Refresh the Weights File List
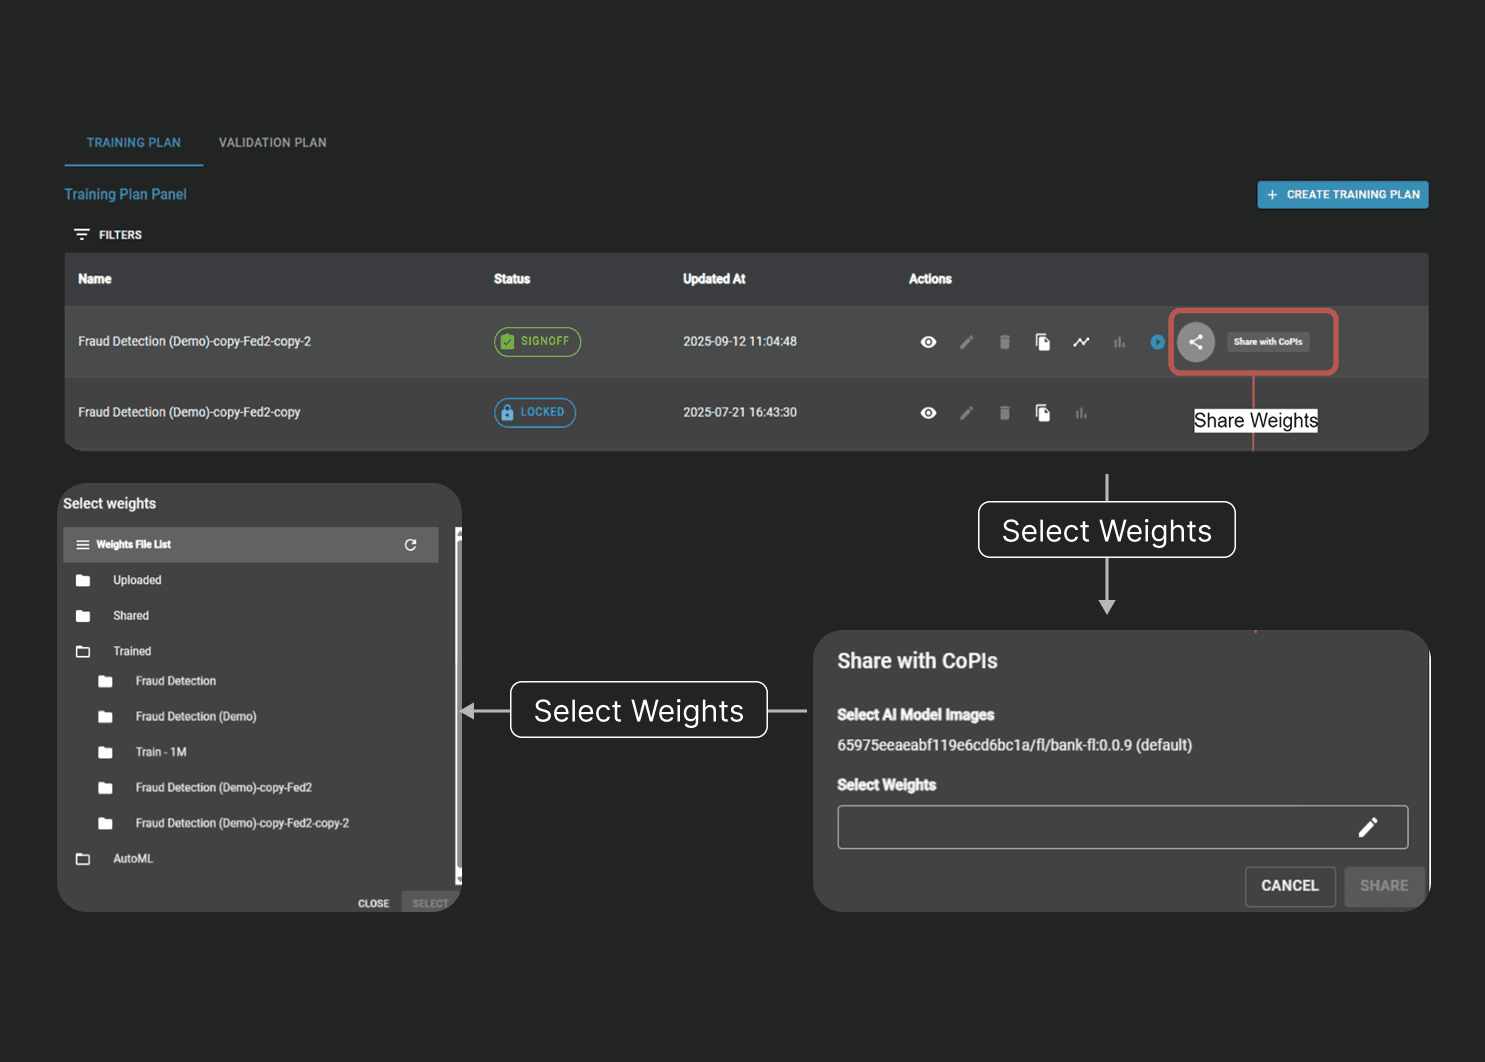1485x1062 pixels. [x=410, y=545]
